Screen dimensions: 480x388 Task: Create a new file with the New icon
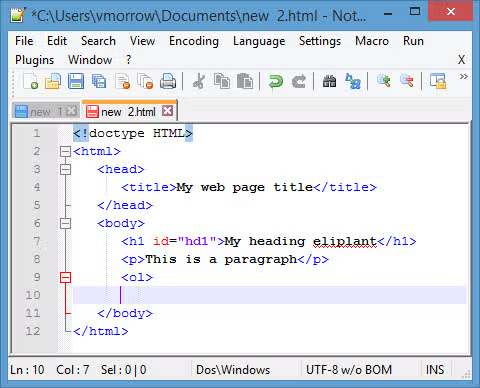tap(30, 81)
